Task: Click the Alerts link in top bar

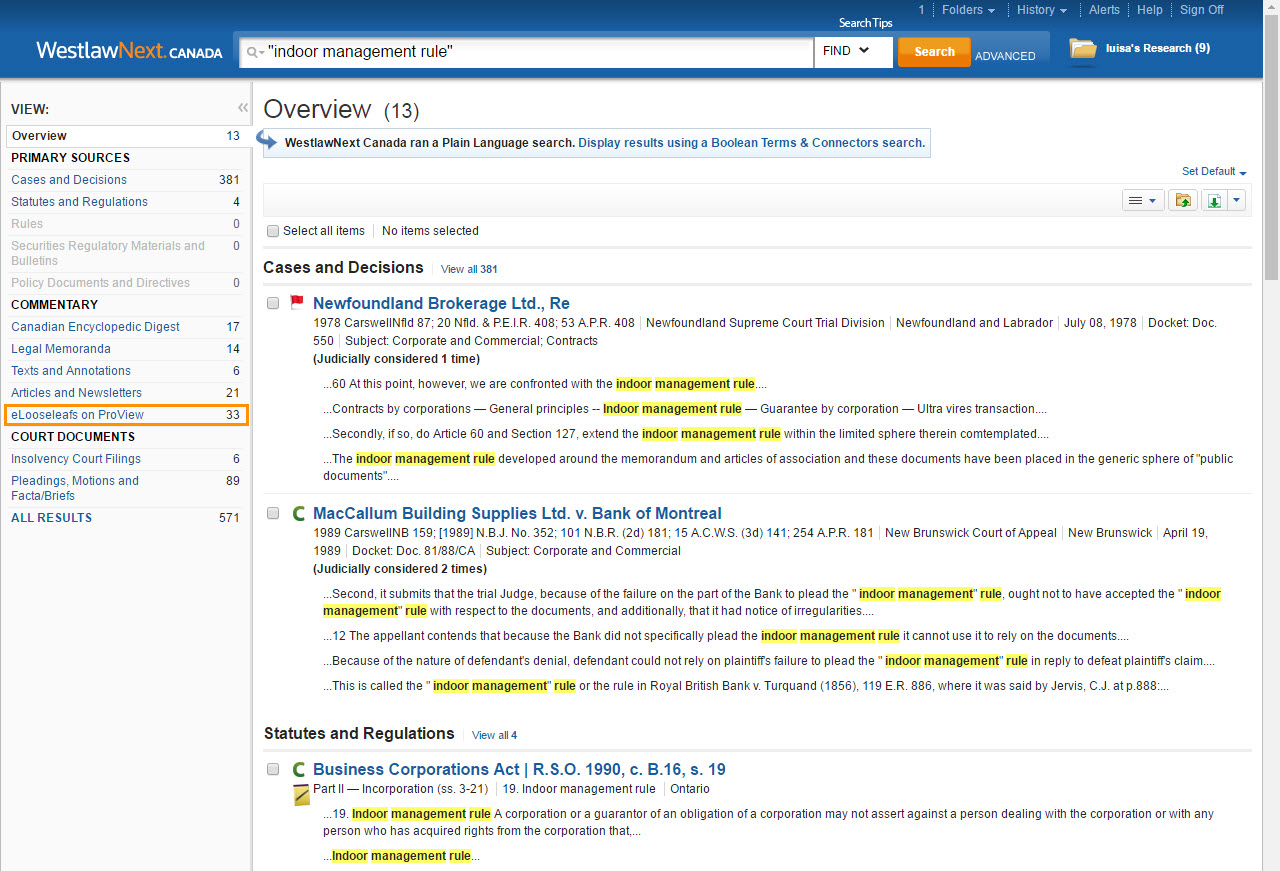Action: tap(1104, 10)
